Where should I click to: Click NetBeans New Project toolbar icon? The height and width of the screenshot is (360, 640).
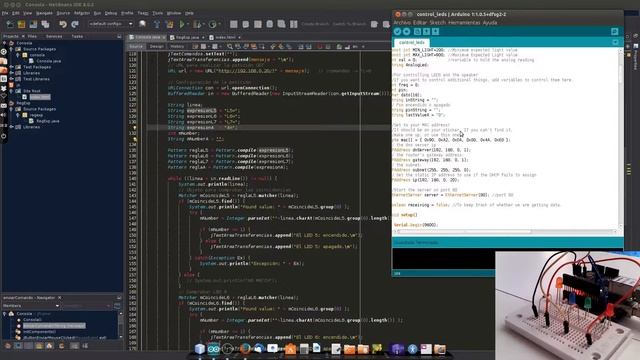point(21,24)
